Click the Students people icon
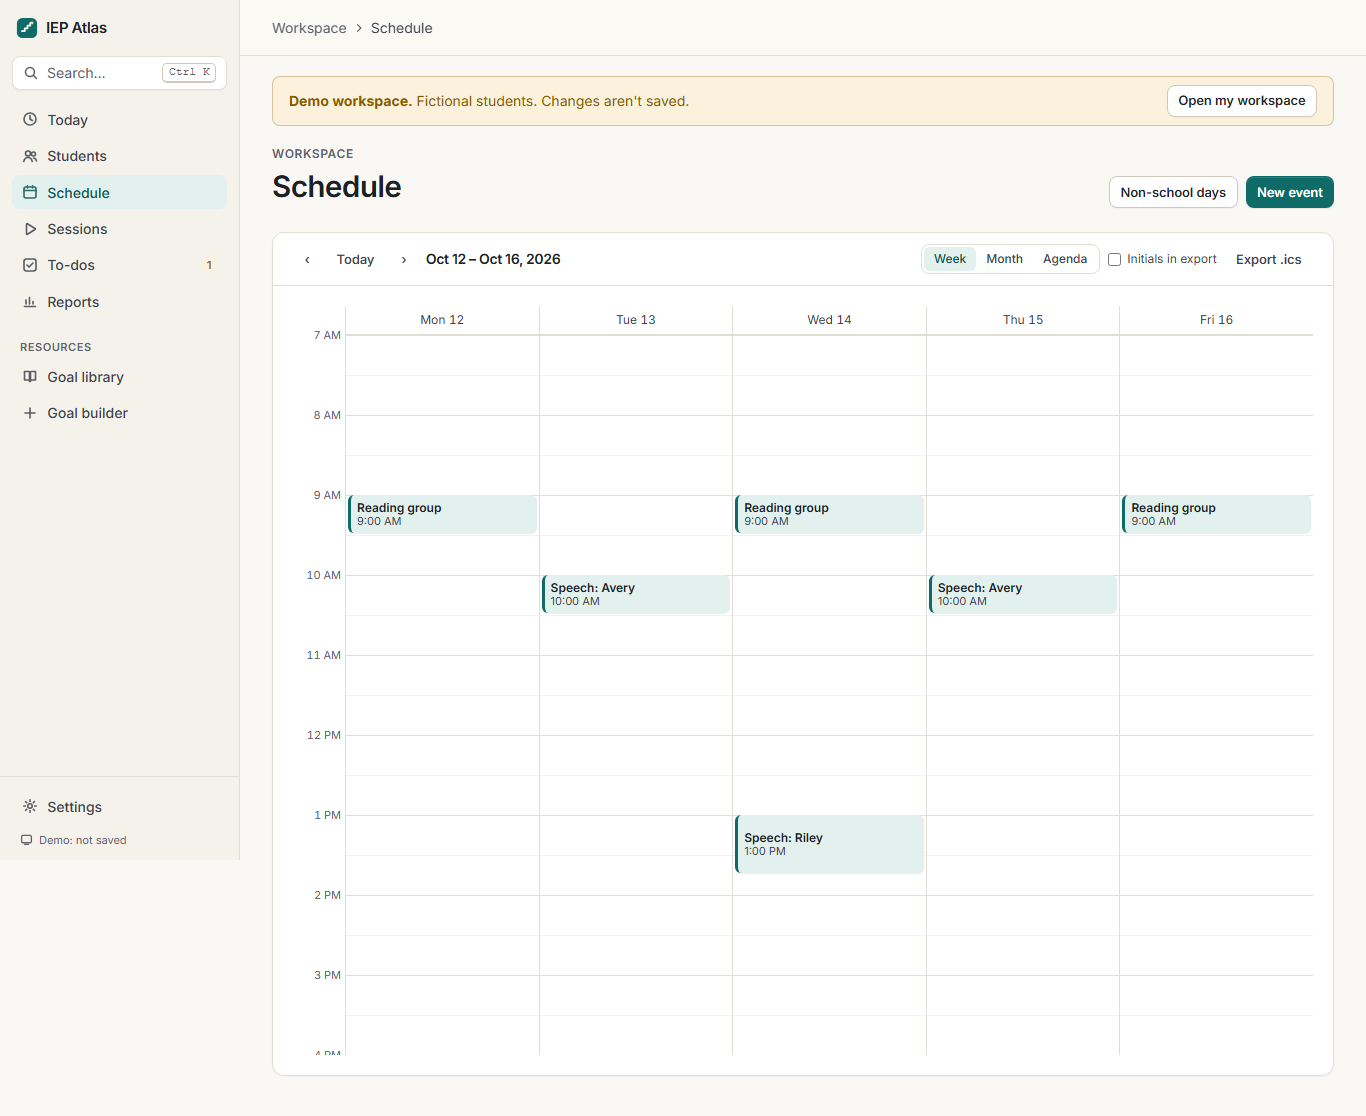Viewport: 1366px width, 1116px height. (30, 156)
